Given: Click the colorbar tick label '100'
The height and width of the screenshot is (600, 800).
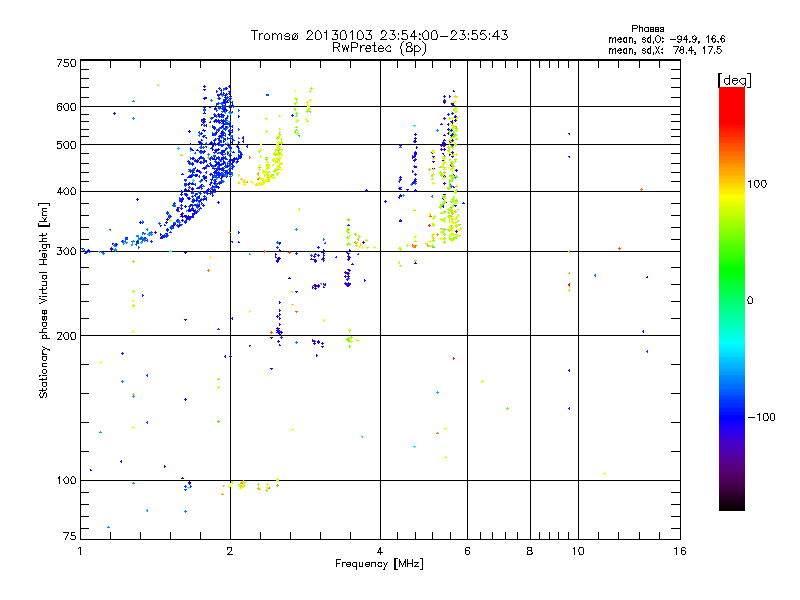Looking at the screenshot, I should click(x=757, y=184).
